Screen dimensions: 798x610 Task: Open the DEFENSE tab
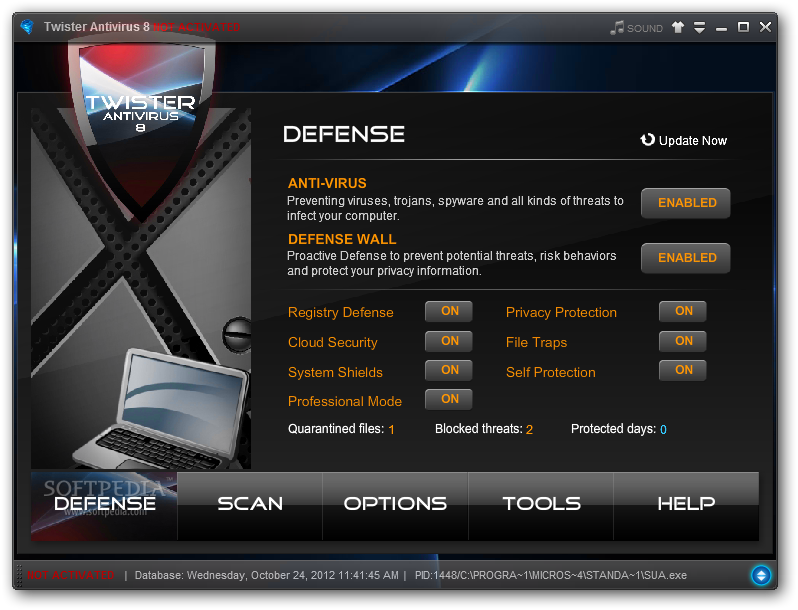point(104,506)
